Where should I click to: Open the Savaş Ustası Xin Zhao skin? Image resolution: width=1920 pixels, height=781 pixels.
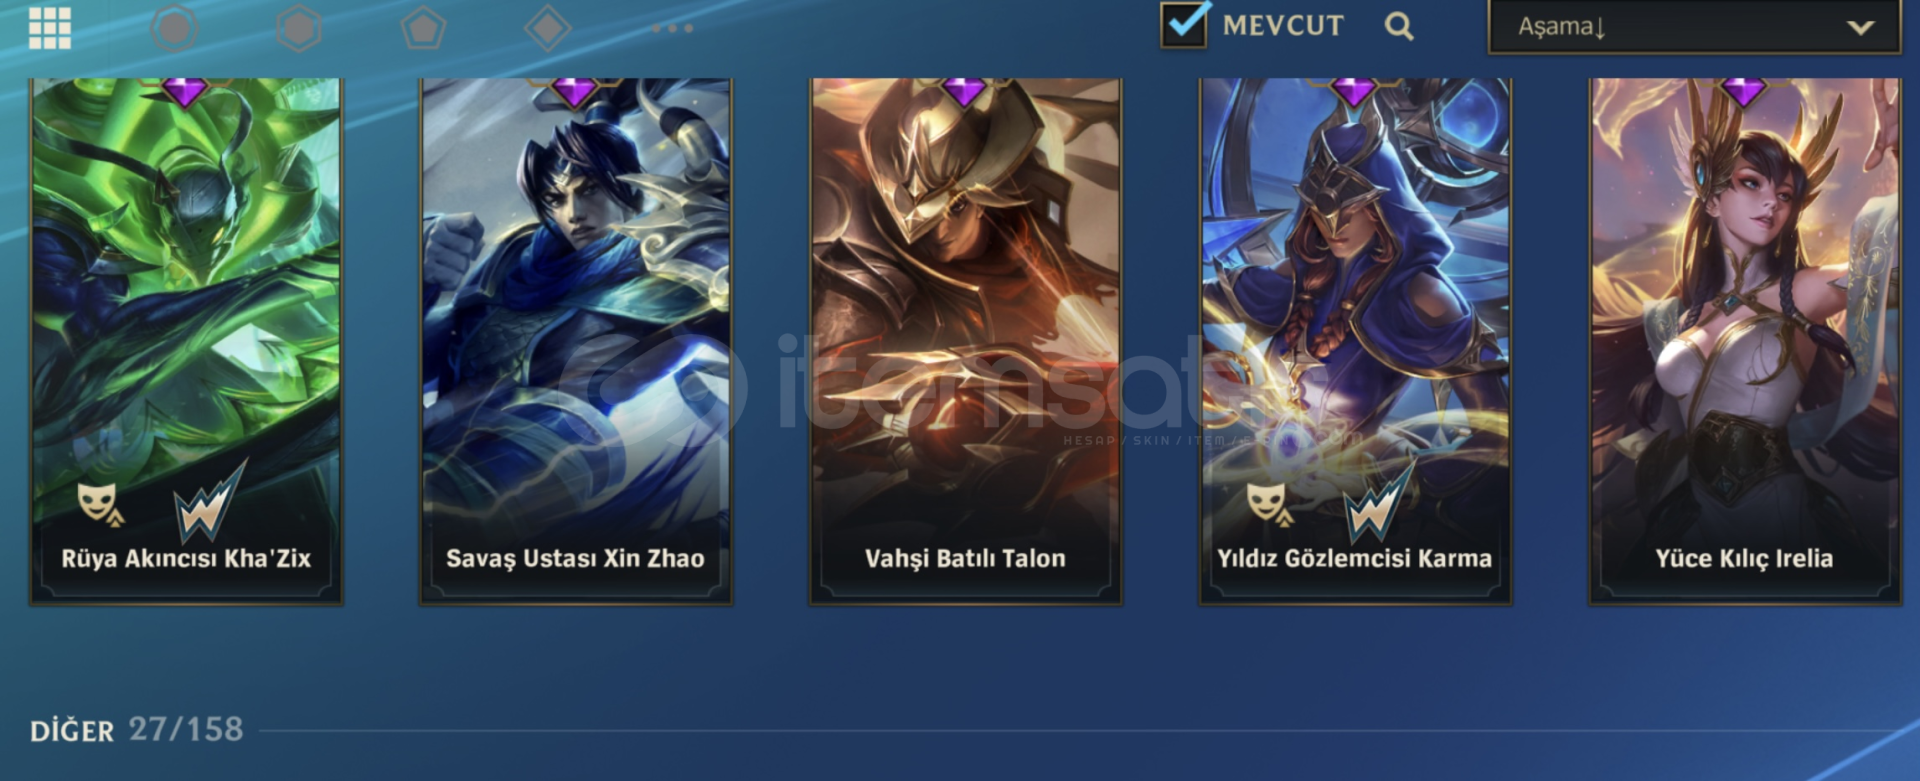pyautogui.click(x=576, y=341)
